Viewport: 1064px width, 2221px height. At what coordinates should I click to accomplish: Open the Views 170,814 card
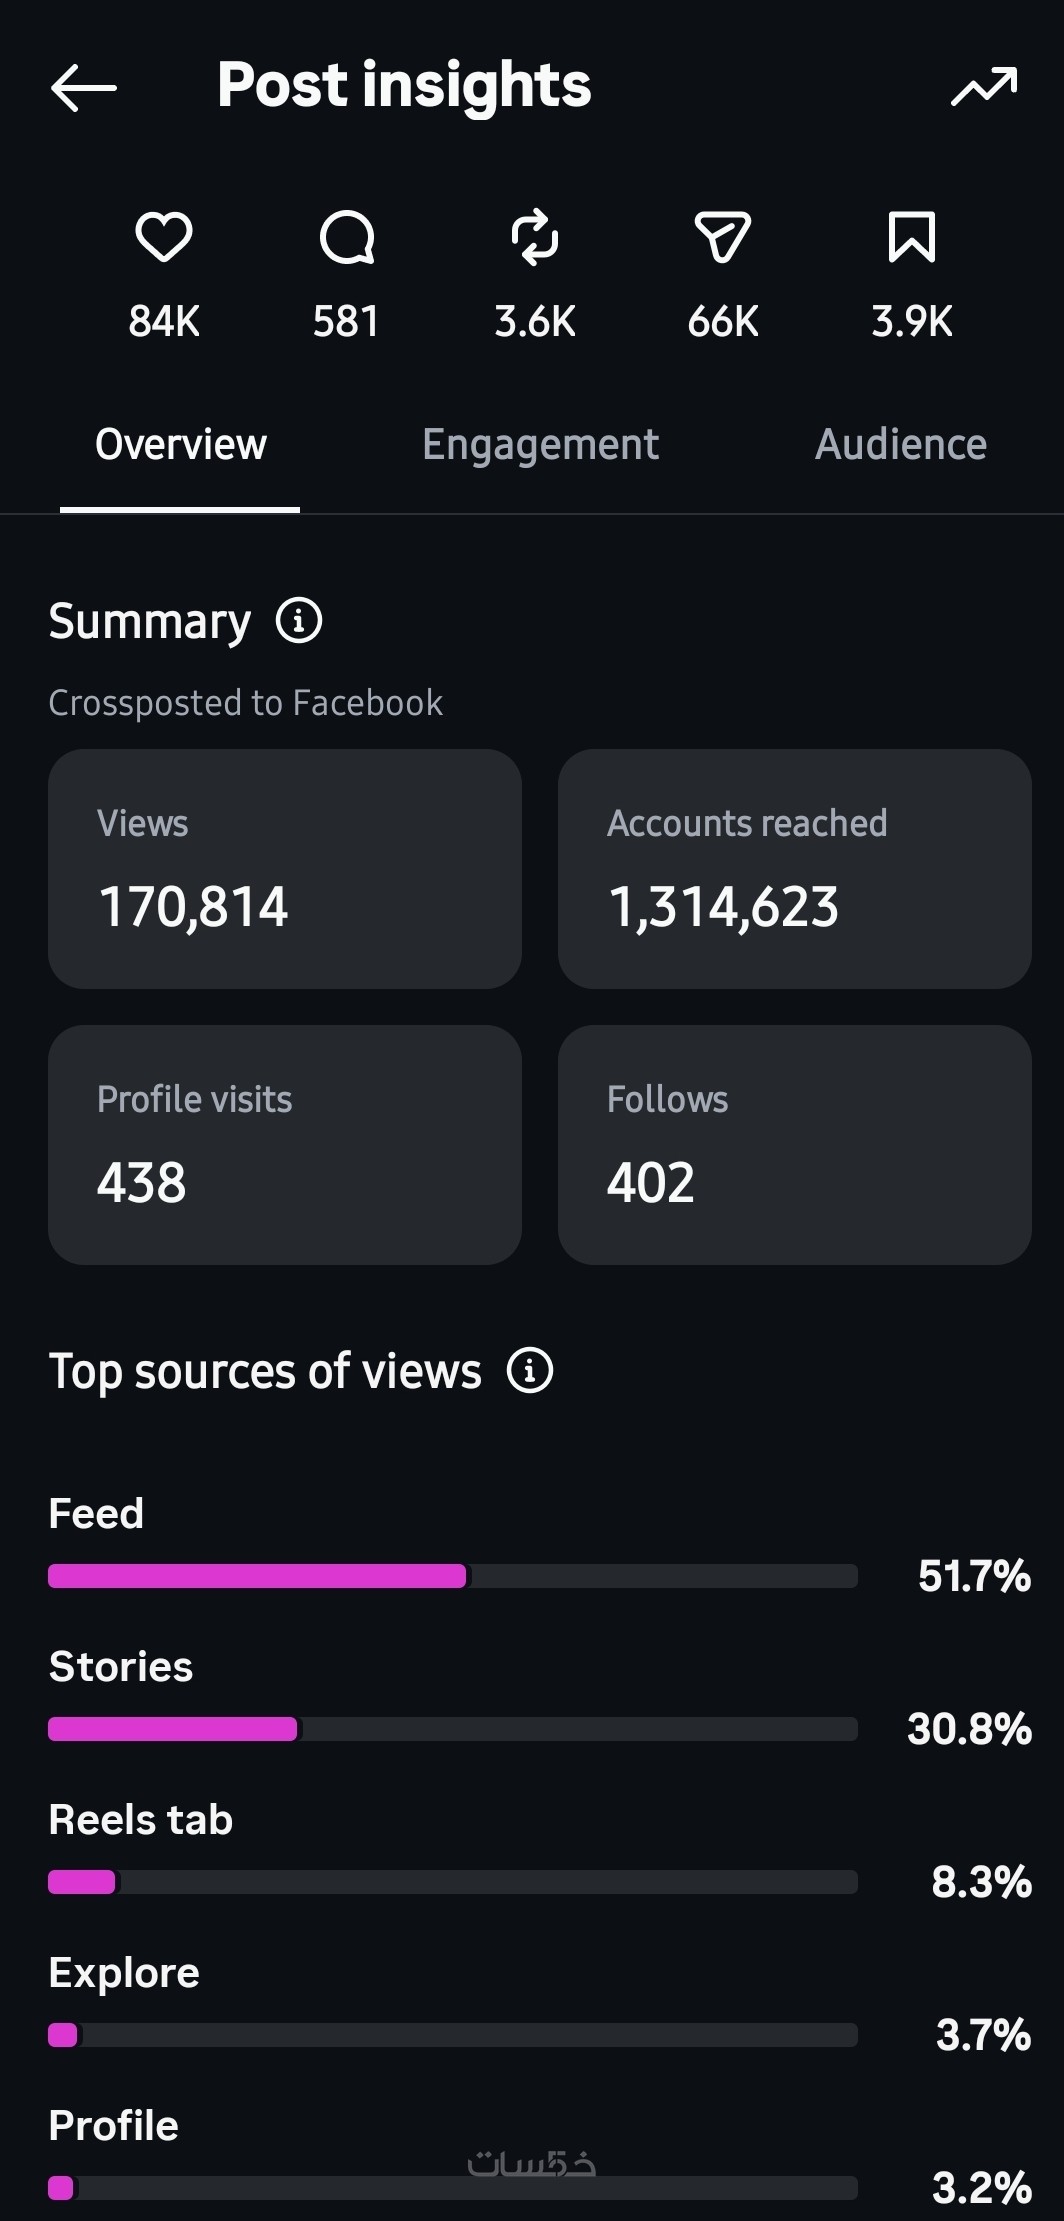[x=285, y=869]
